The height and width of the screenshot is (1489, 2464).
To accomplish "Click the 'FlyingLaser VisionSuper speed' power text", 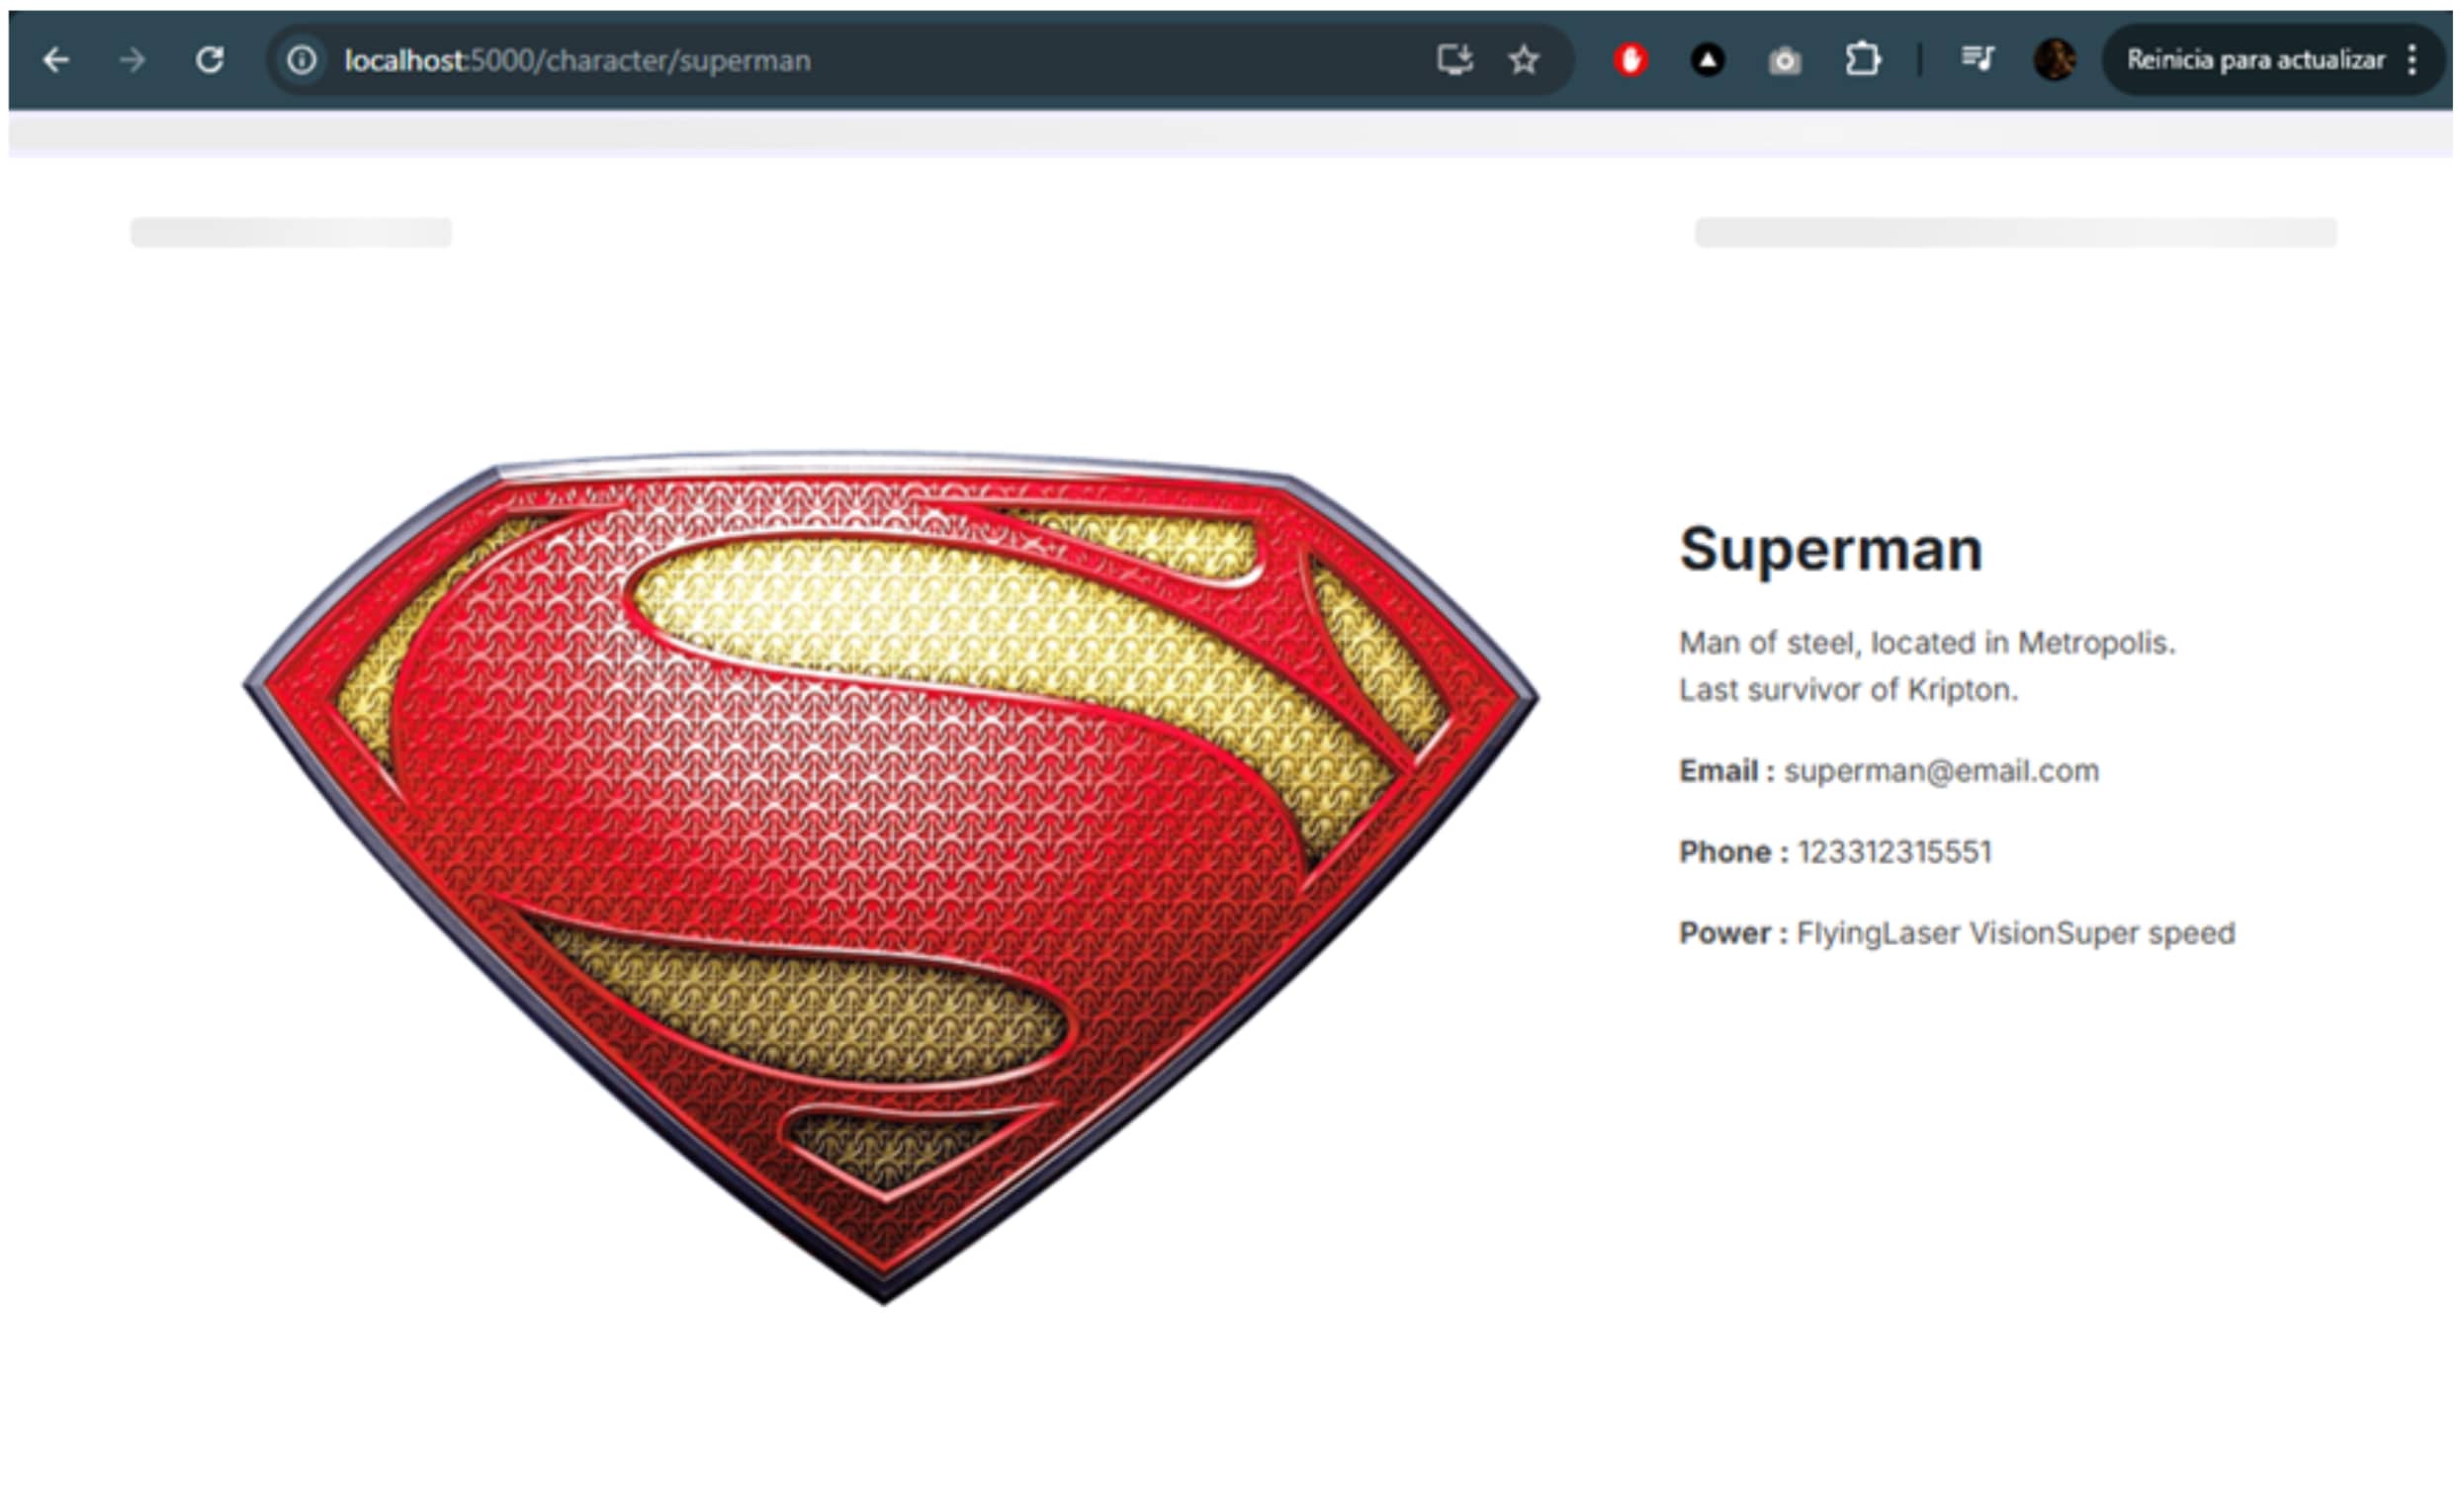I will [x=2015, y=933].
